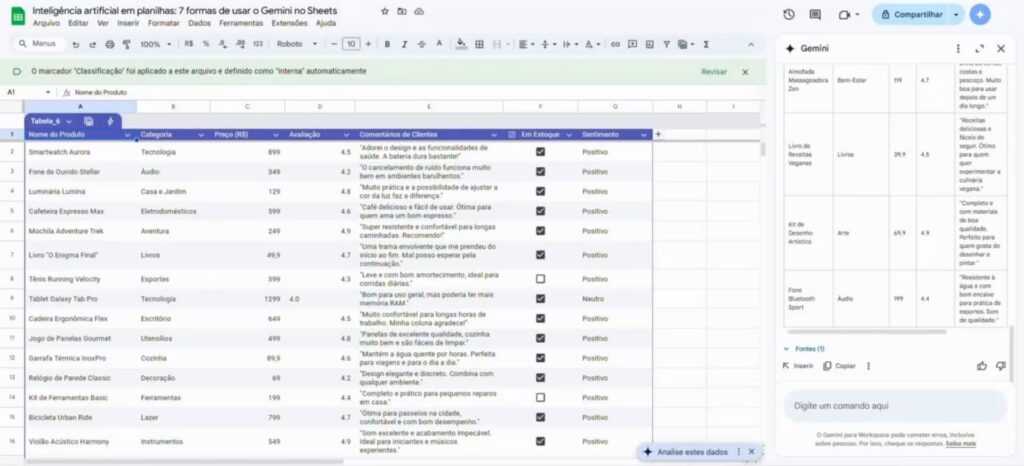Click the blue Gemini star button
This screenshot has height=466, width=1024.
click(980, 14)
